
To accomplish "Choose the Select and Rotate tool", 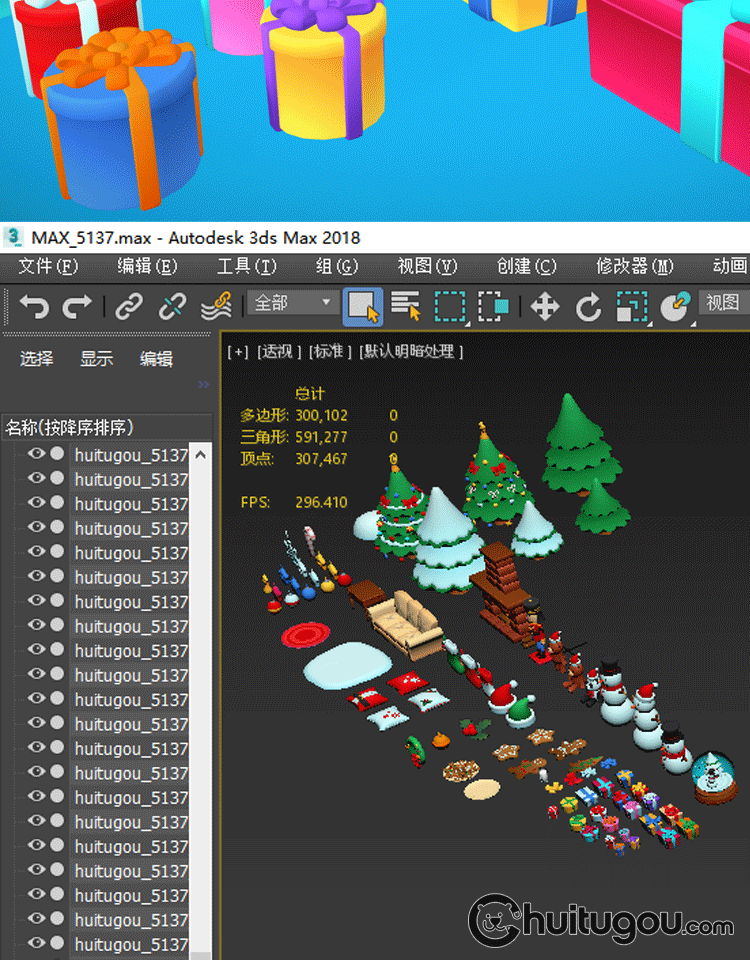I will click(x=588, y=306).
